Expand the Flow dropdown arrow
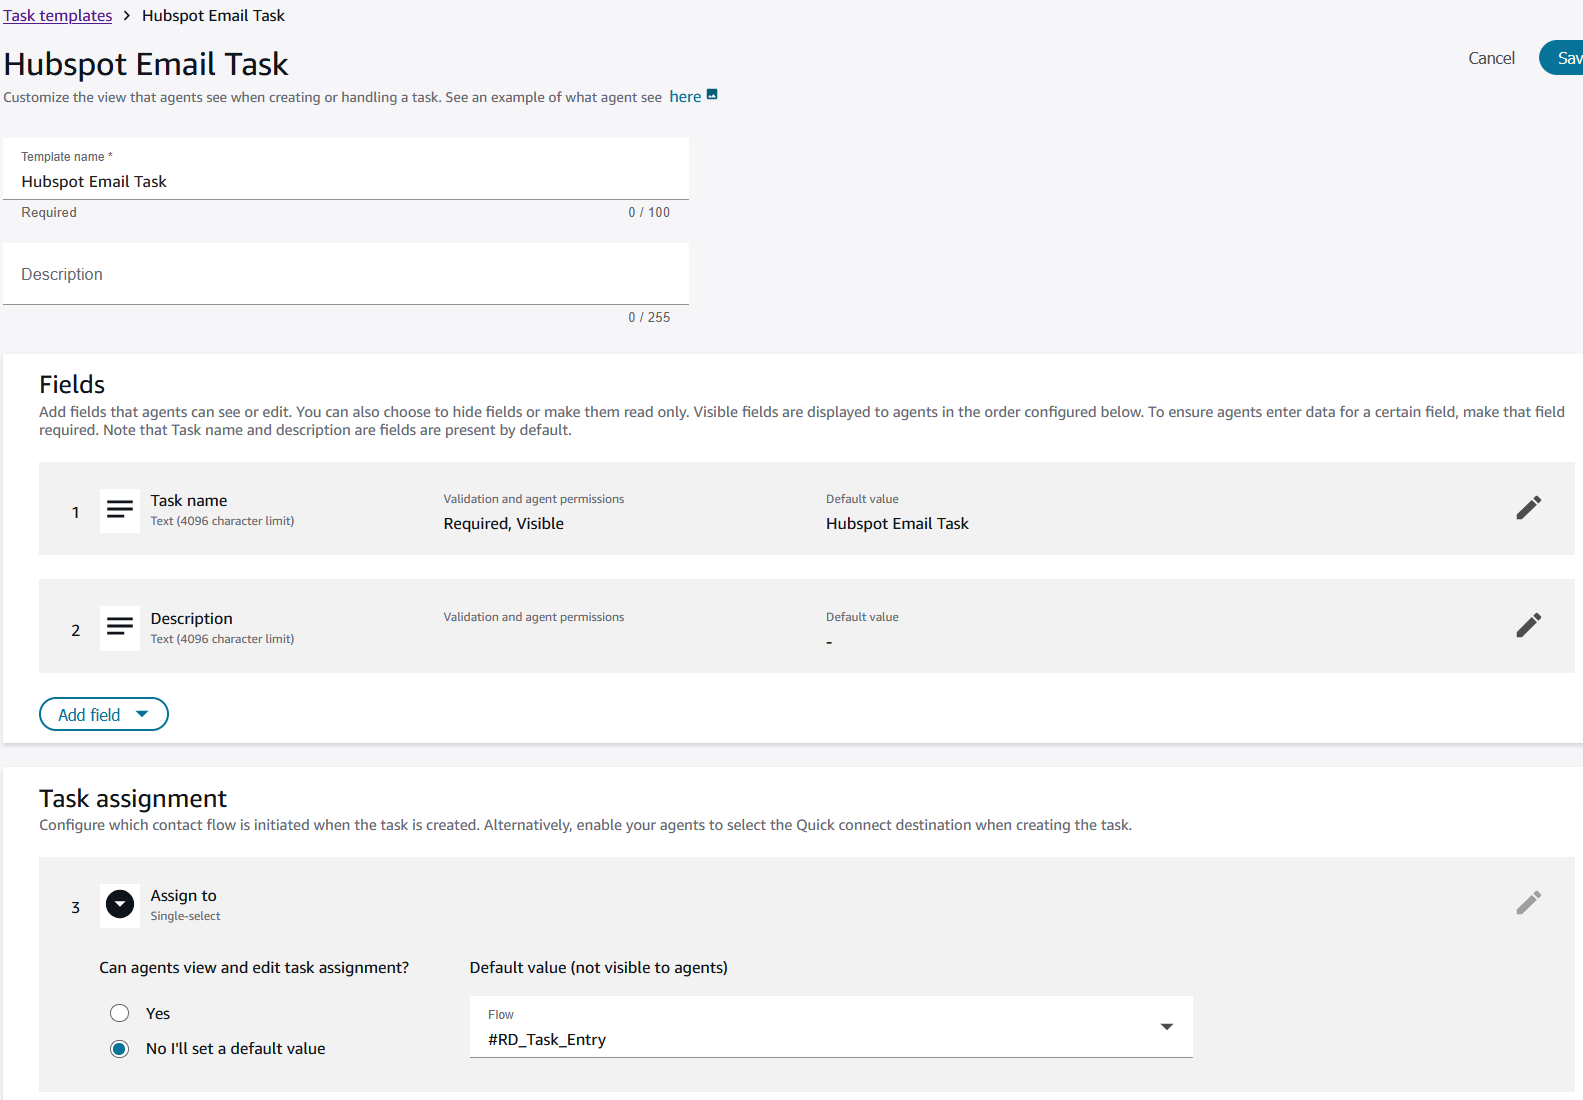1583x1100 pixels. pyautogui.click(x=1166, y=1027)
